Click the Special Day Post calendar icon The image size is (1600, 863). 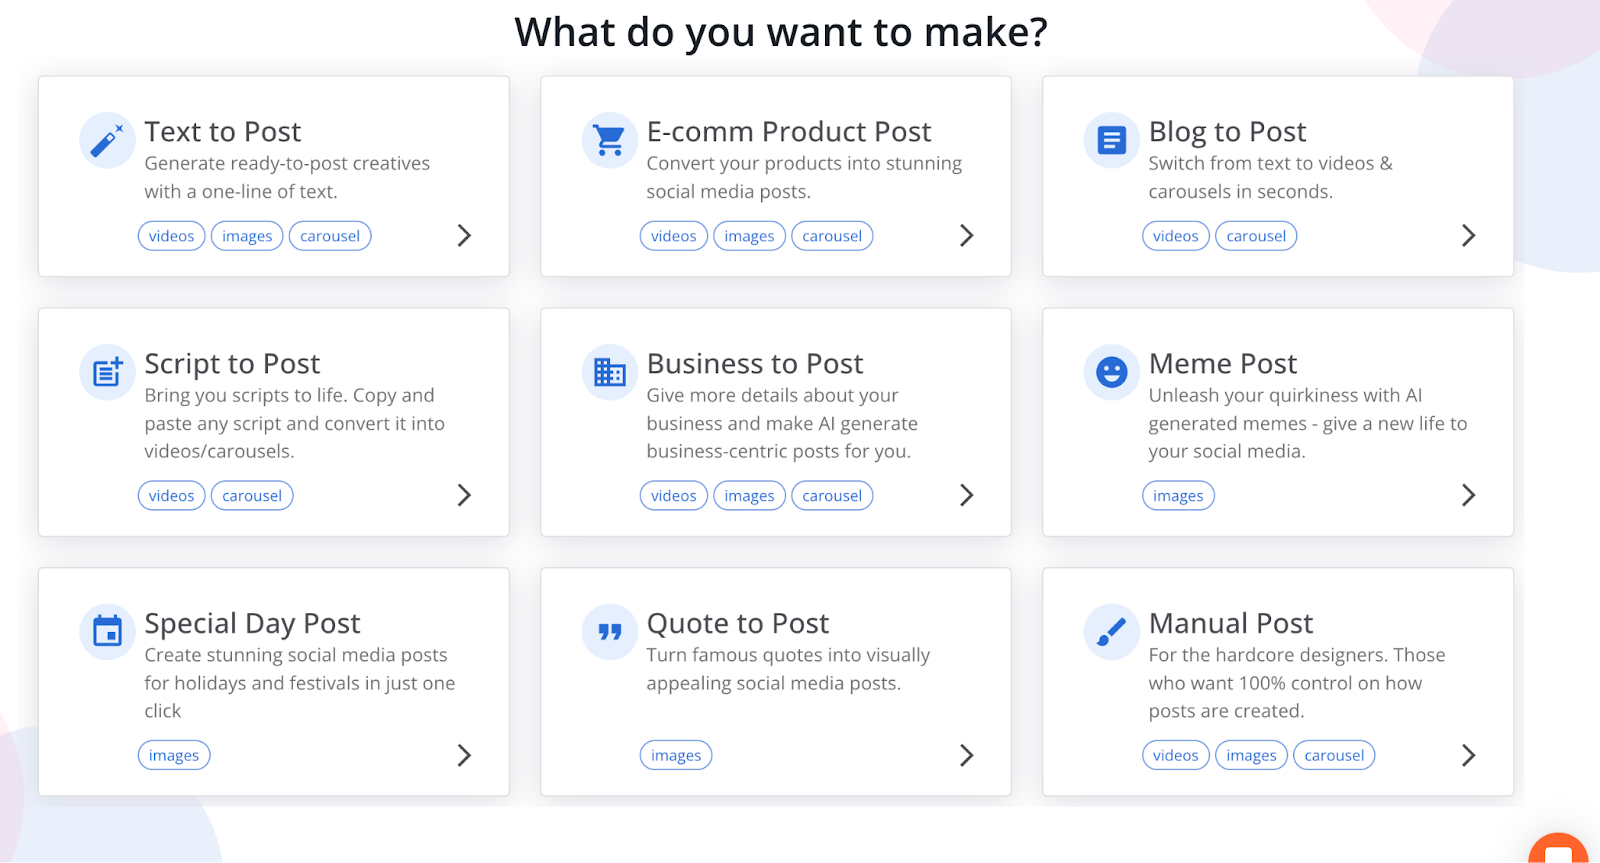(107, 632)
